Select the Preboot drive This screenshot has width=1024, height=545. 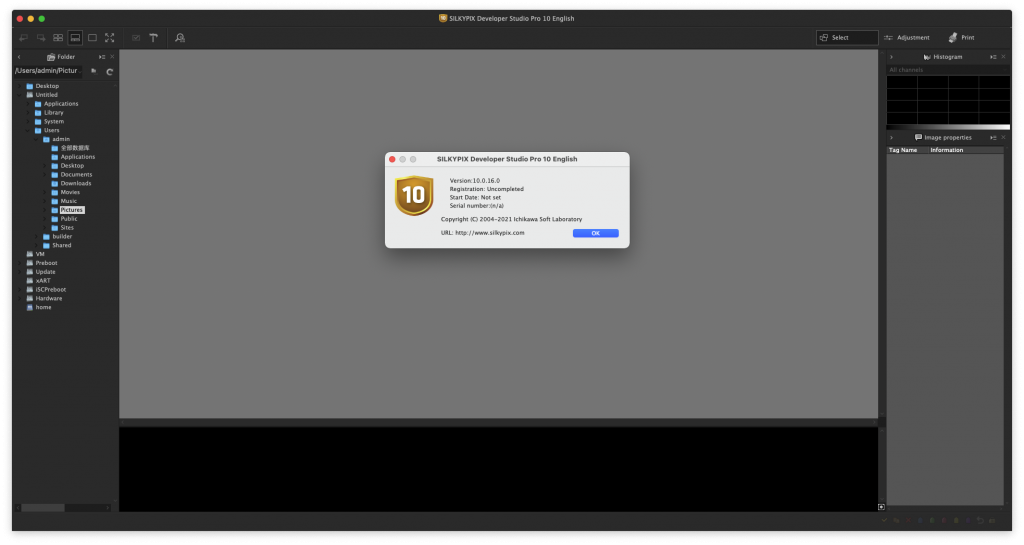(x=46, y=263)
